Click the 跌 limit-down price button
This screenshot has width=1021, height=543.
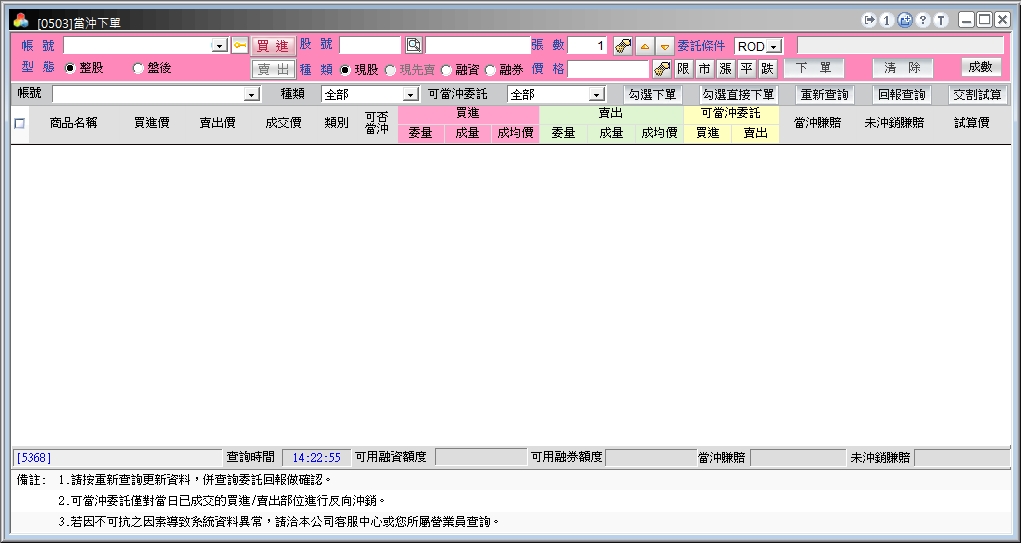768,68
